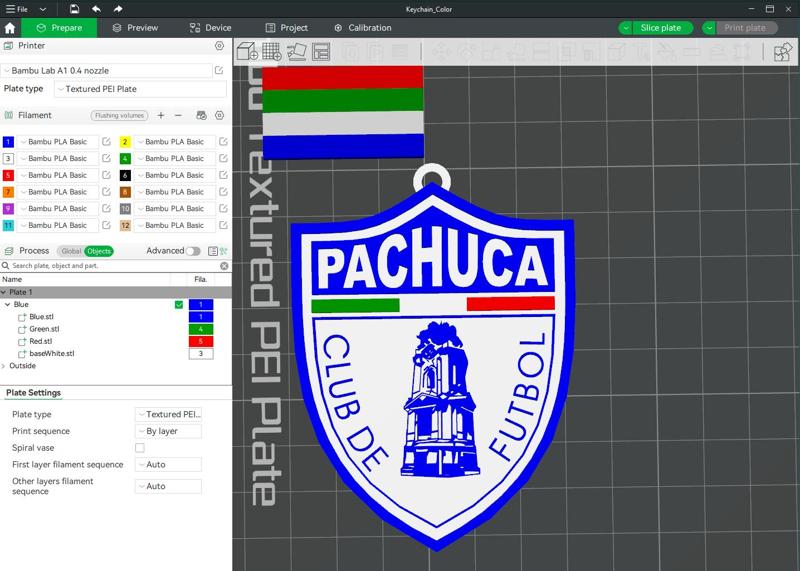Viewport: 800px width, 571px height.
Task: Open the Project tab
Action: tap(286, 28)
